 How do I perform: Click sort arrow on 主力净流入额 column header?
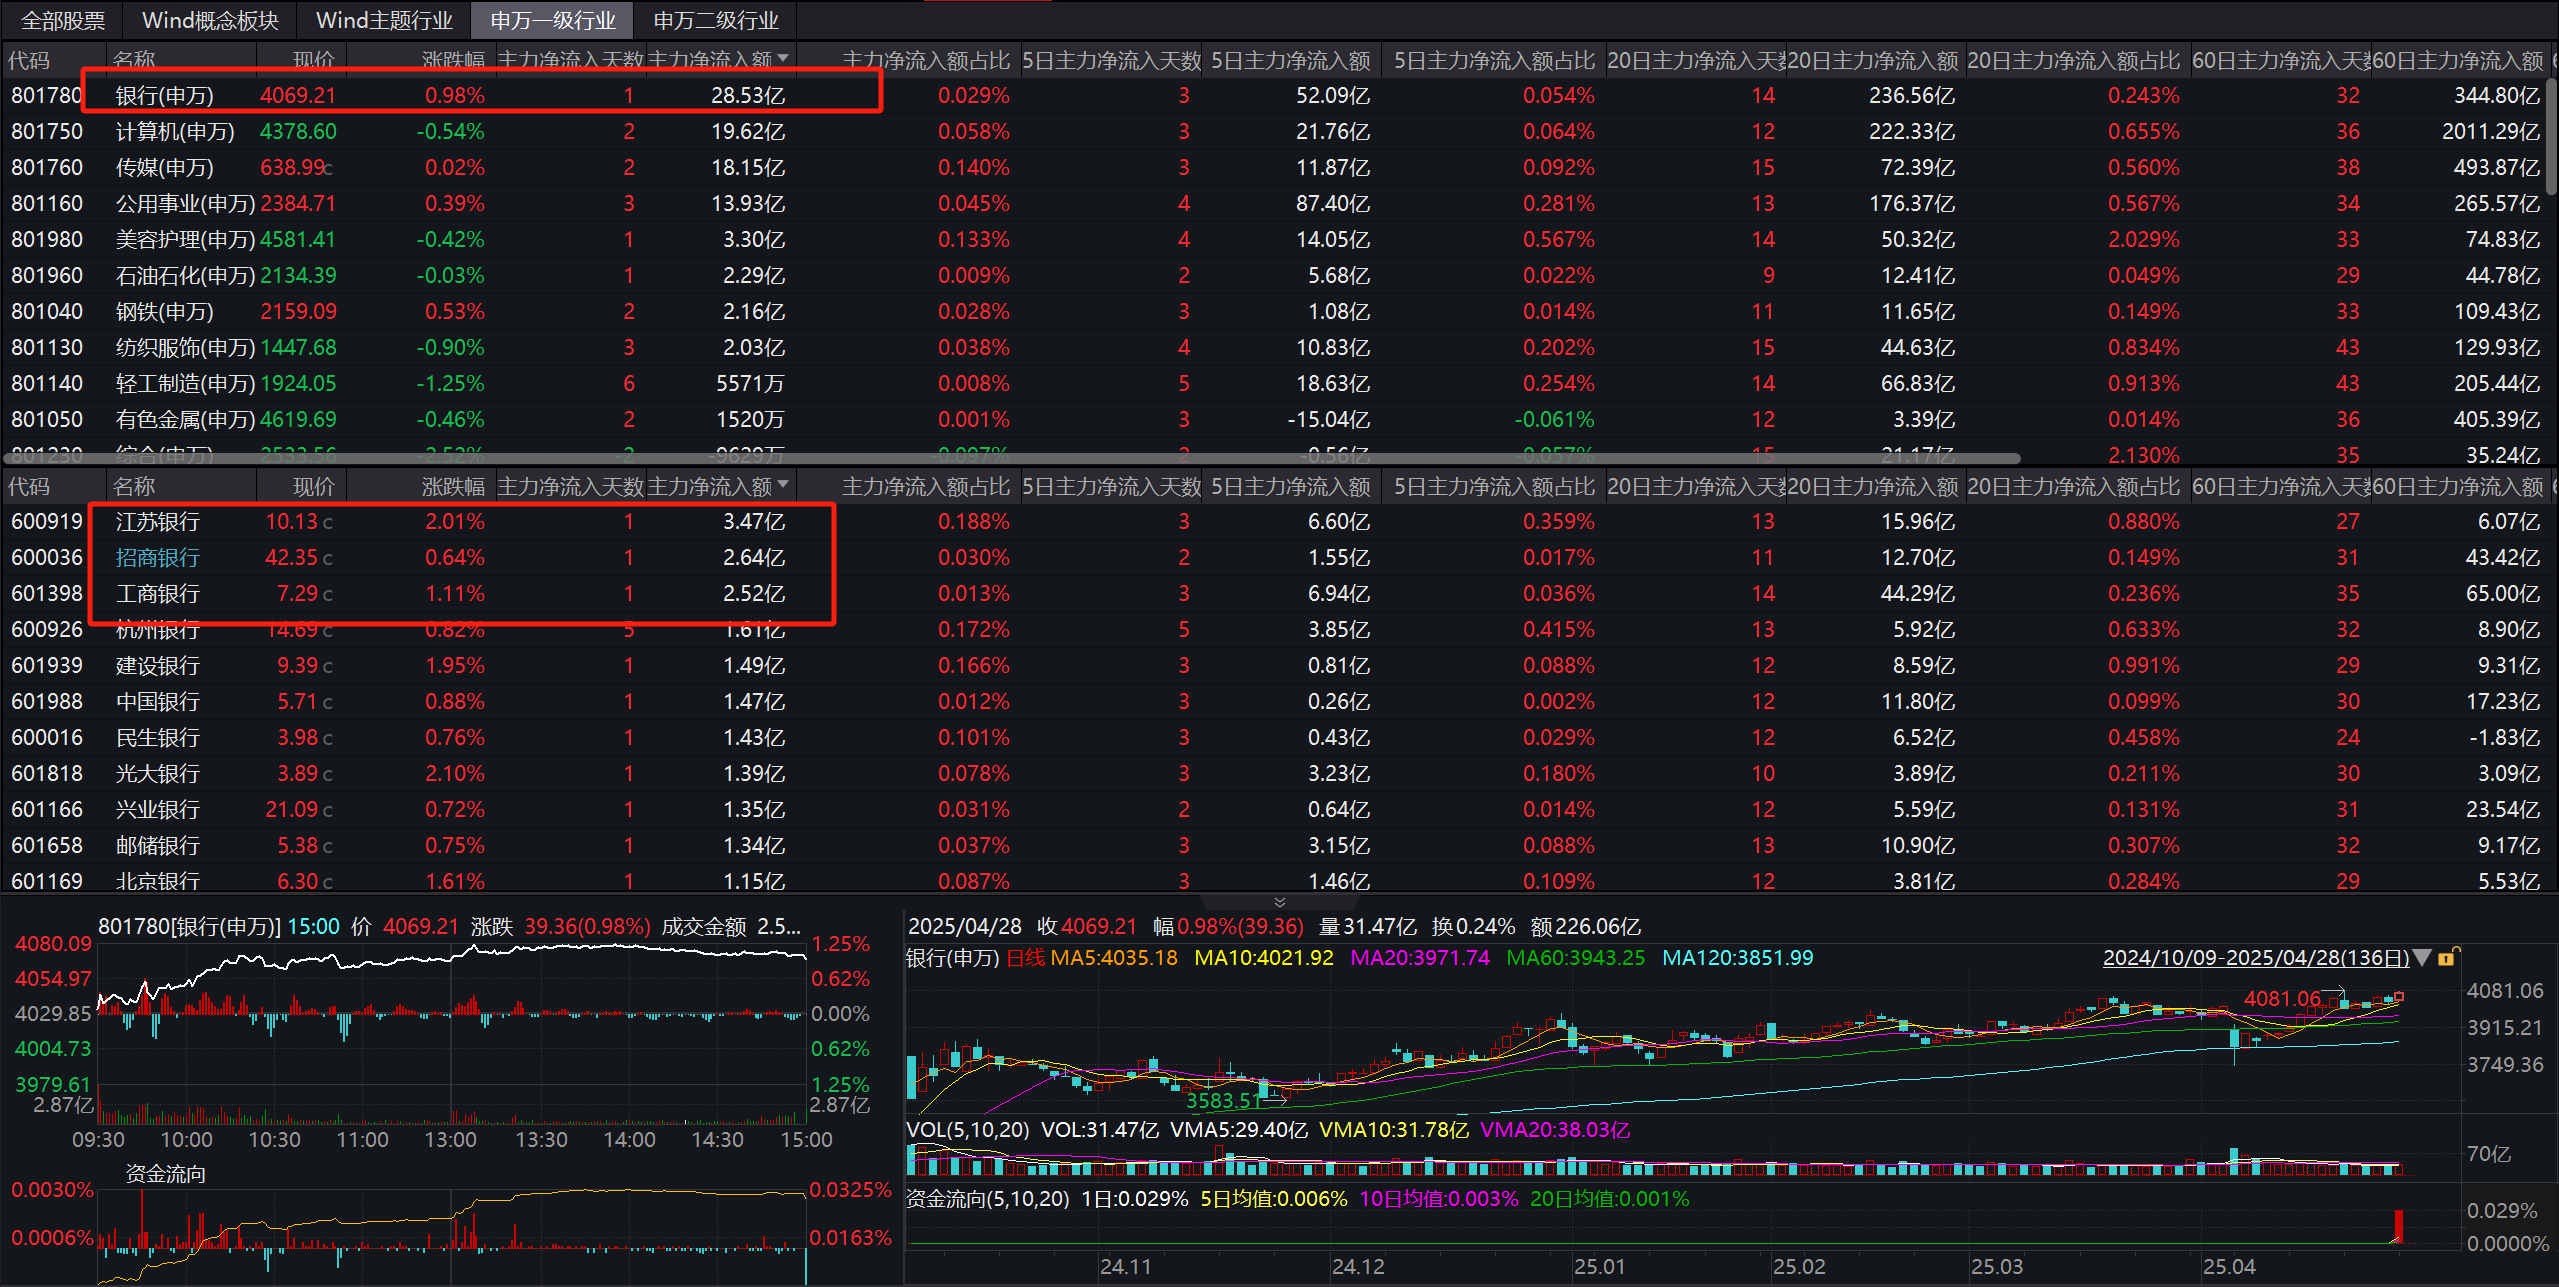(x=785, y=59)
